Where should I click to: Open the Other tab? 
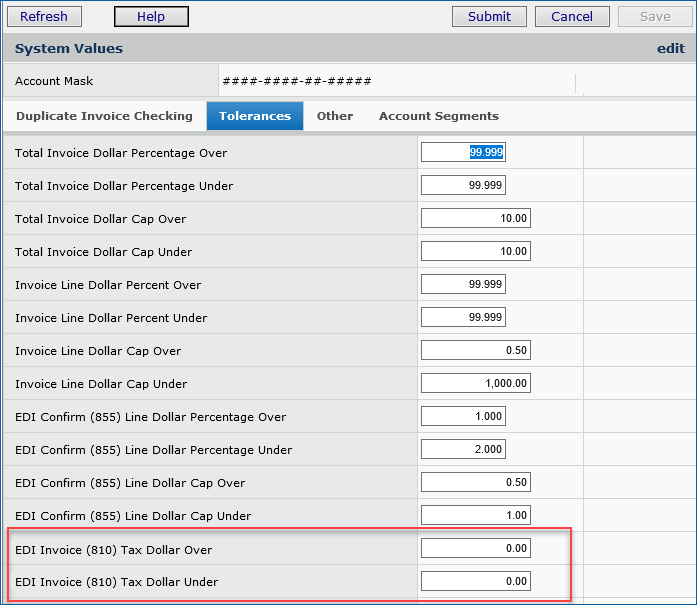pos(335,116)
